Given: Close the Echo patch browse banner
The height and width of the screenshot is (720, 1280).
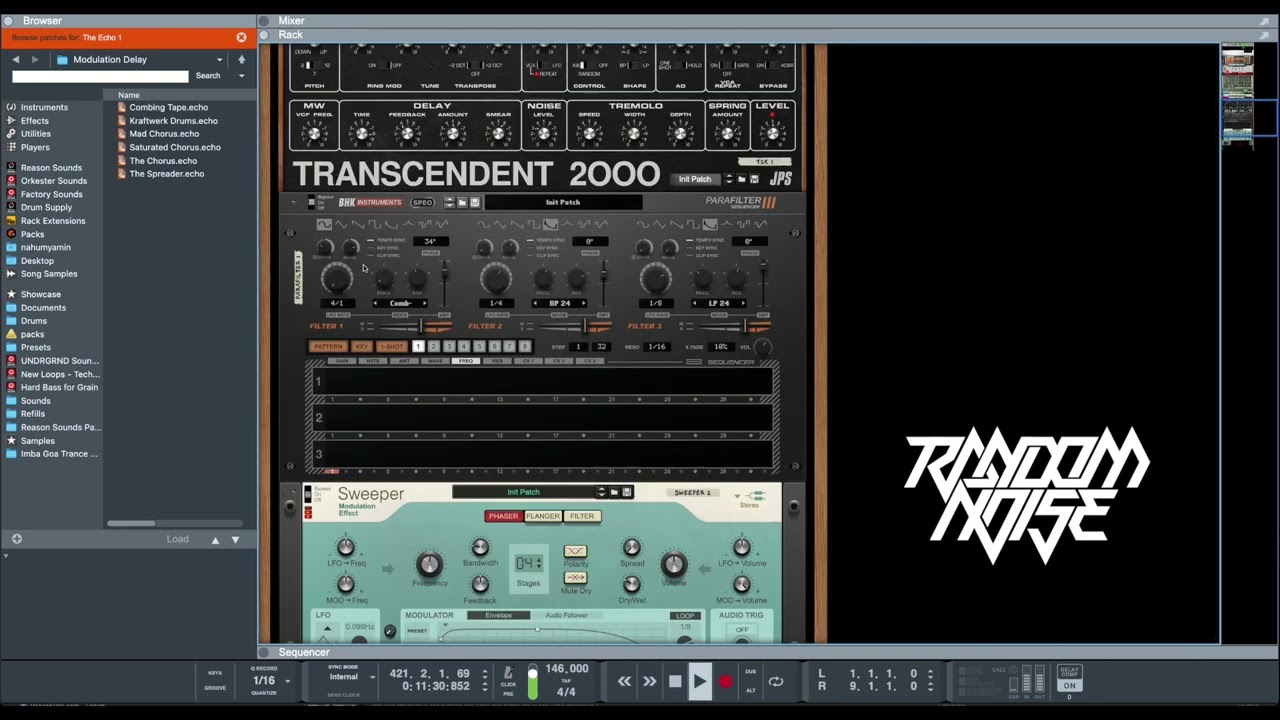Looking at the screenshot, I should (241, 37).
